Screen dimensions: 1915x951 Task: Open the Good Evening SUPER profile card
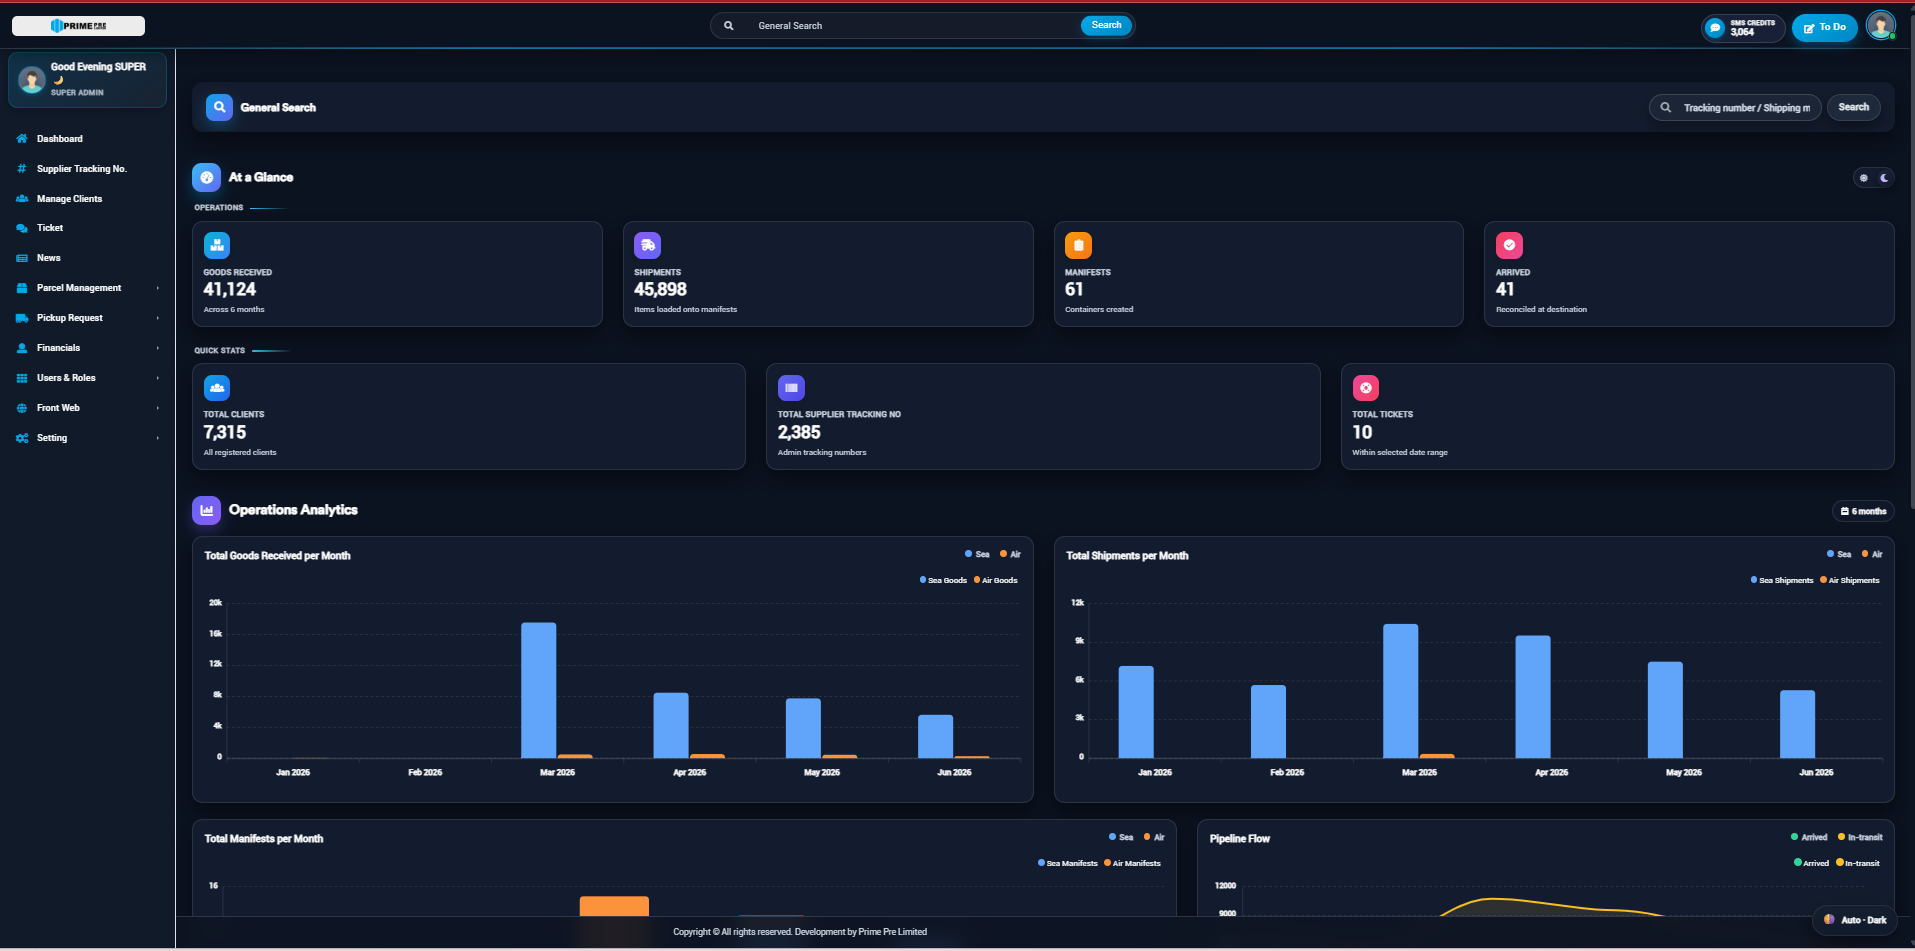tap(88, 79)
